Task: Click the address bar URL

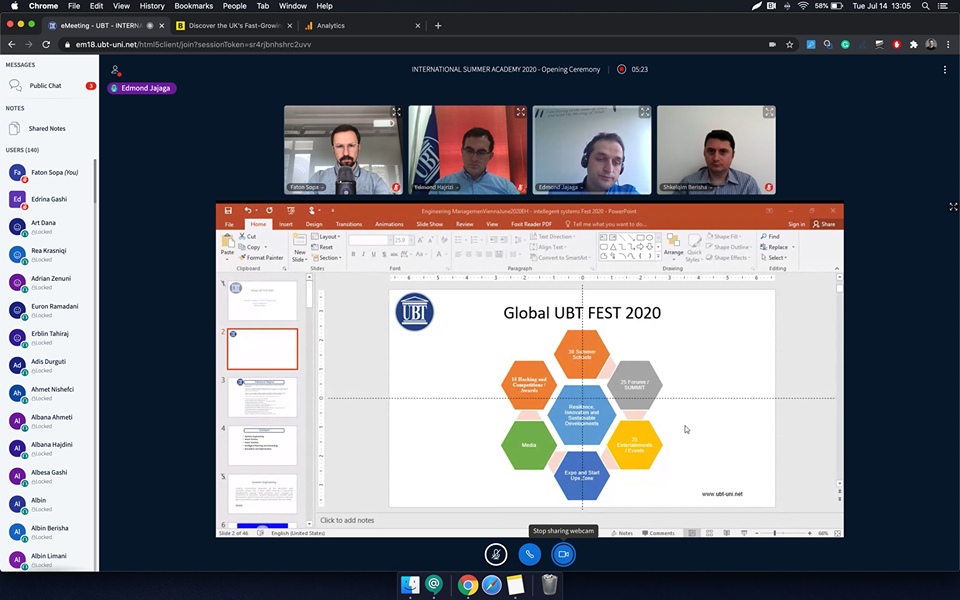Action: (193, 45)
